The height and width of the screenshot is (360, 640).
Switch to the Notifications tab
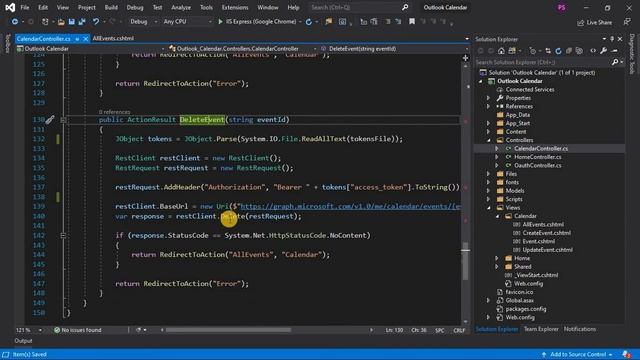pyautogui.click(x=580, y=329)
